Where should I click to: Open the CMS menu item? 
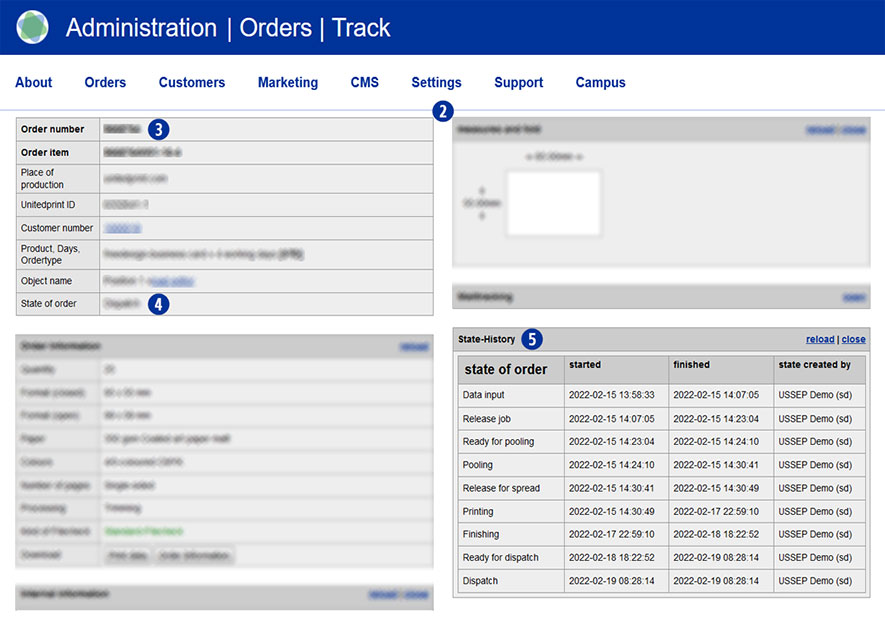pos(364,83)
